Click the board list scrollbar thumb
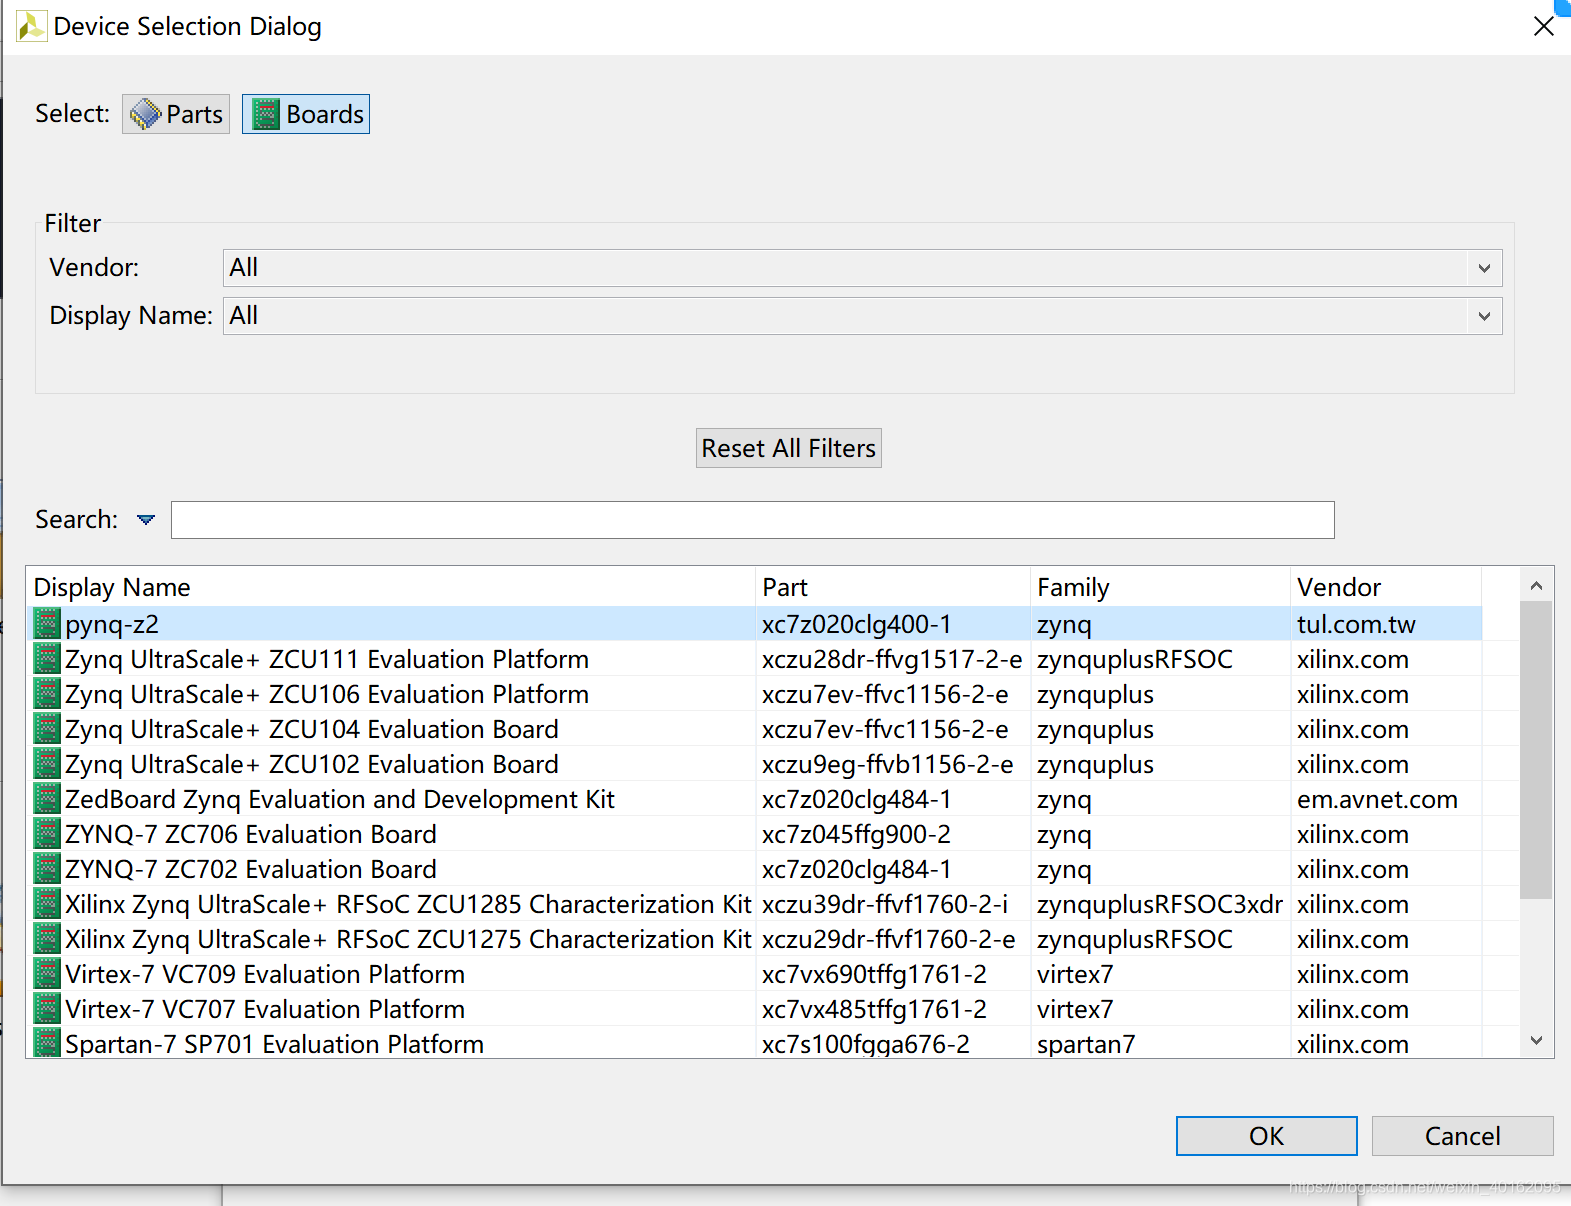Viewport: 1571px width, 1206px height. (x=1536, y=750)
